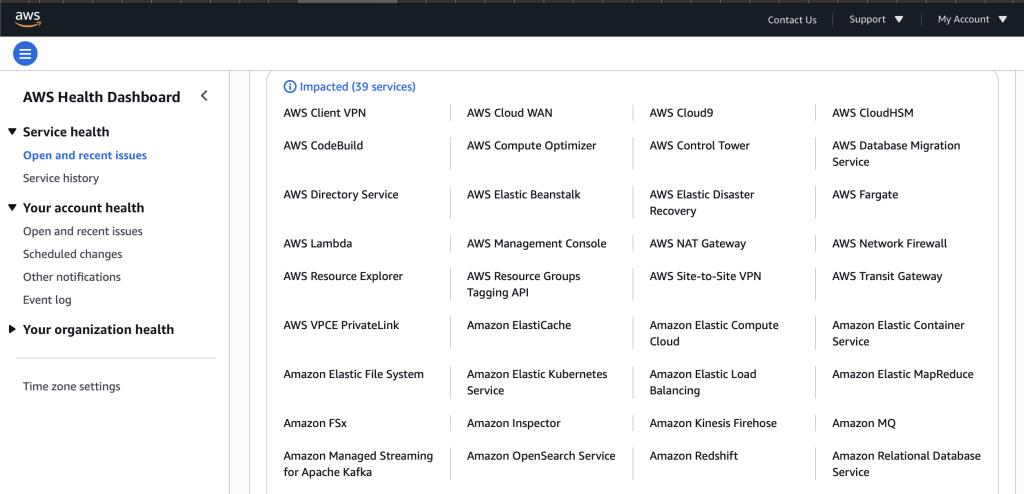Click AWS Resource Explorer
Screen dimensions: 1024x494
coord(343,276)
